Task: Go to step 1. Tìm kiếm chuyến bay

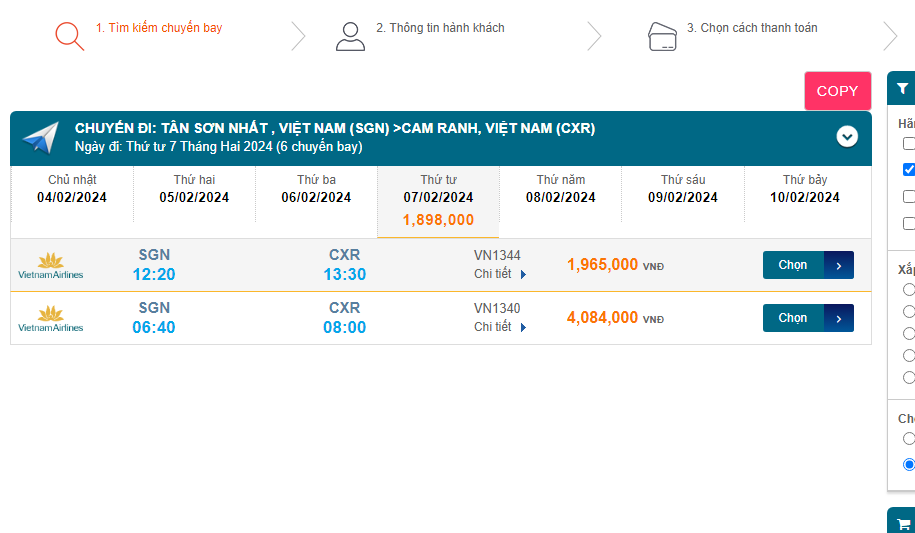Action: (159, 27)
